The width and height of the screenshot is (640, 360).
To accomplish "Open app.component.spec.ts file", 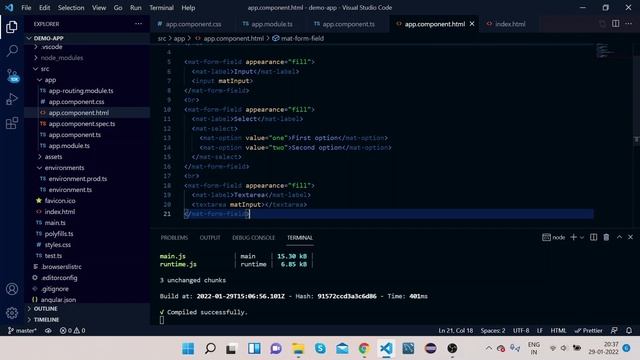I will tap(87, 124).
